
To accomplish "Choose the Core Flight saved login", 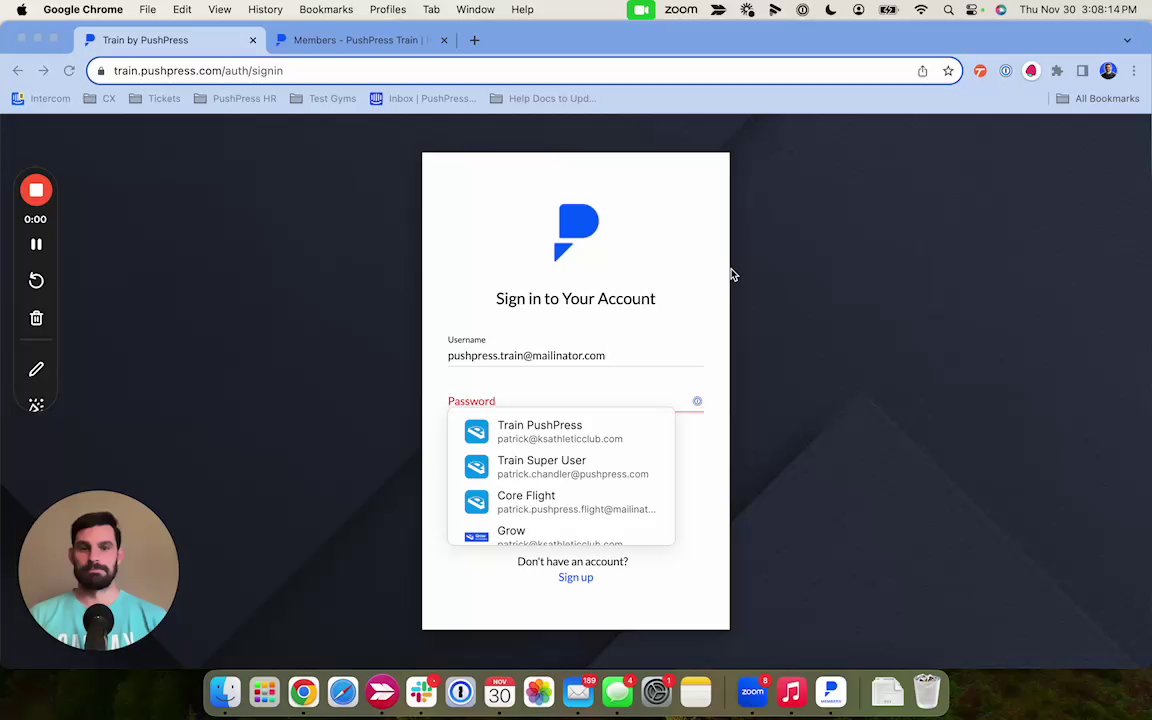I will click(561, 502).
